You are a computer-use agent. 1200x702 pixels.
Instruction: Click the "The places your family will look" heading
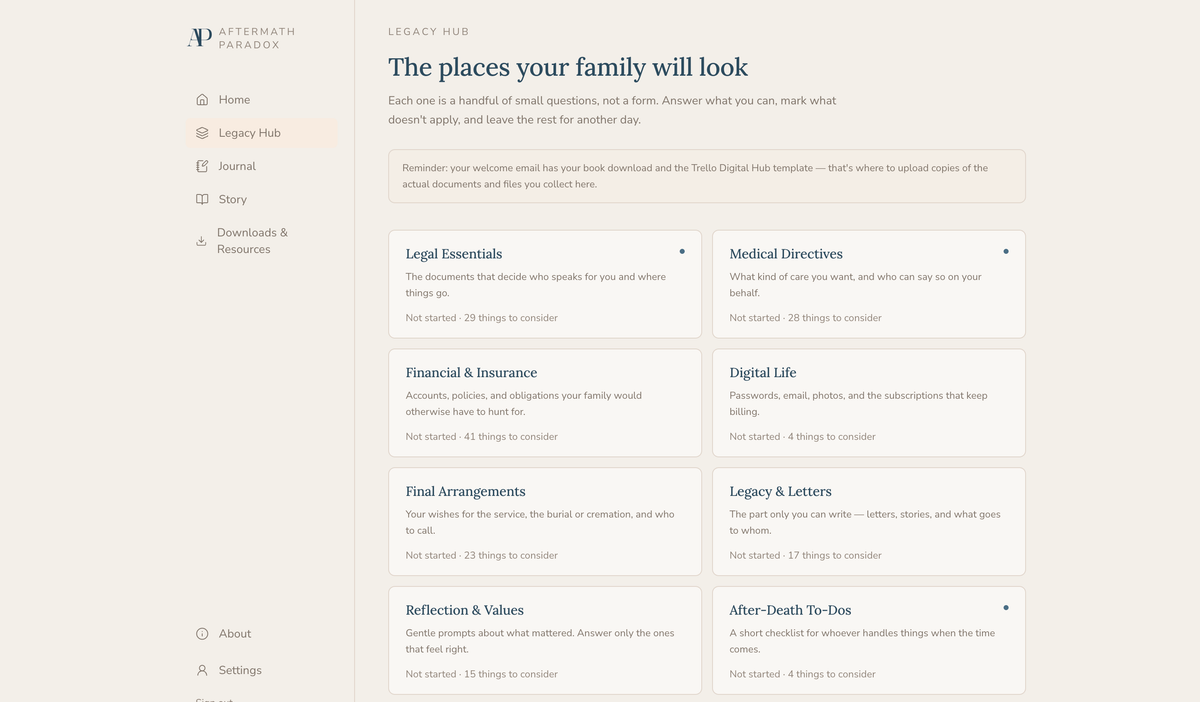tap(568, 67)
